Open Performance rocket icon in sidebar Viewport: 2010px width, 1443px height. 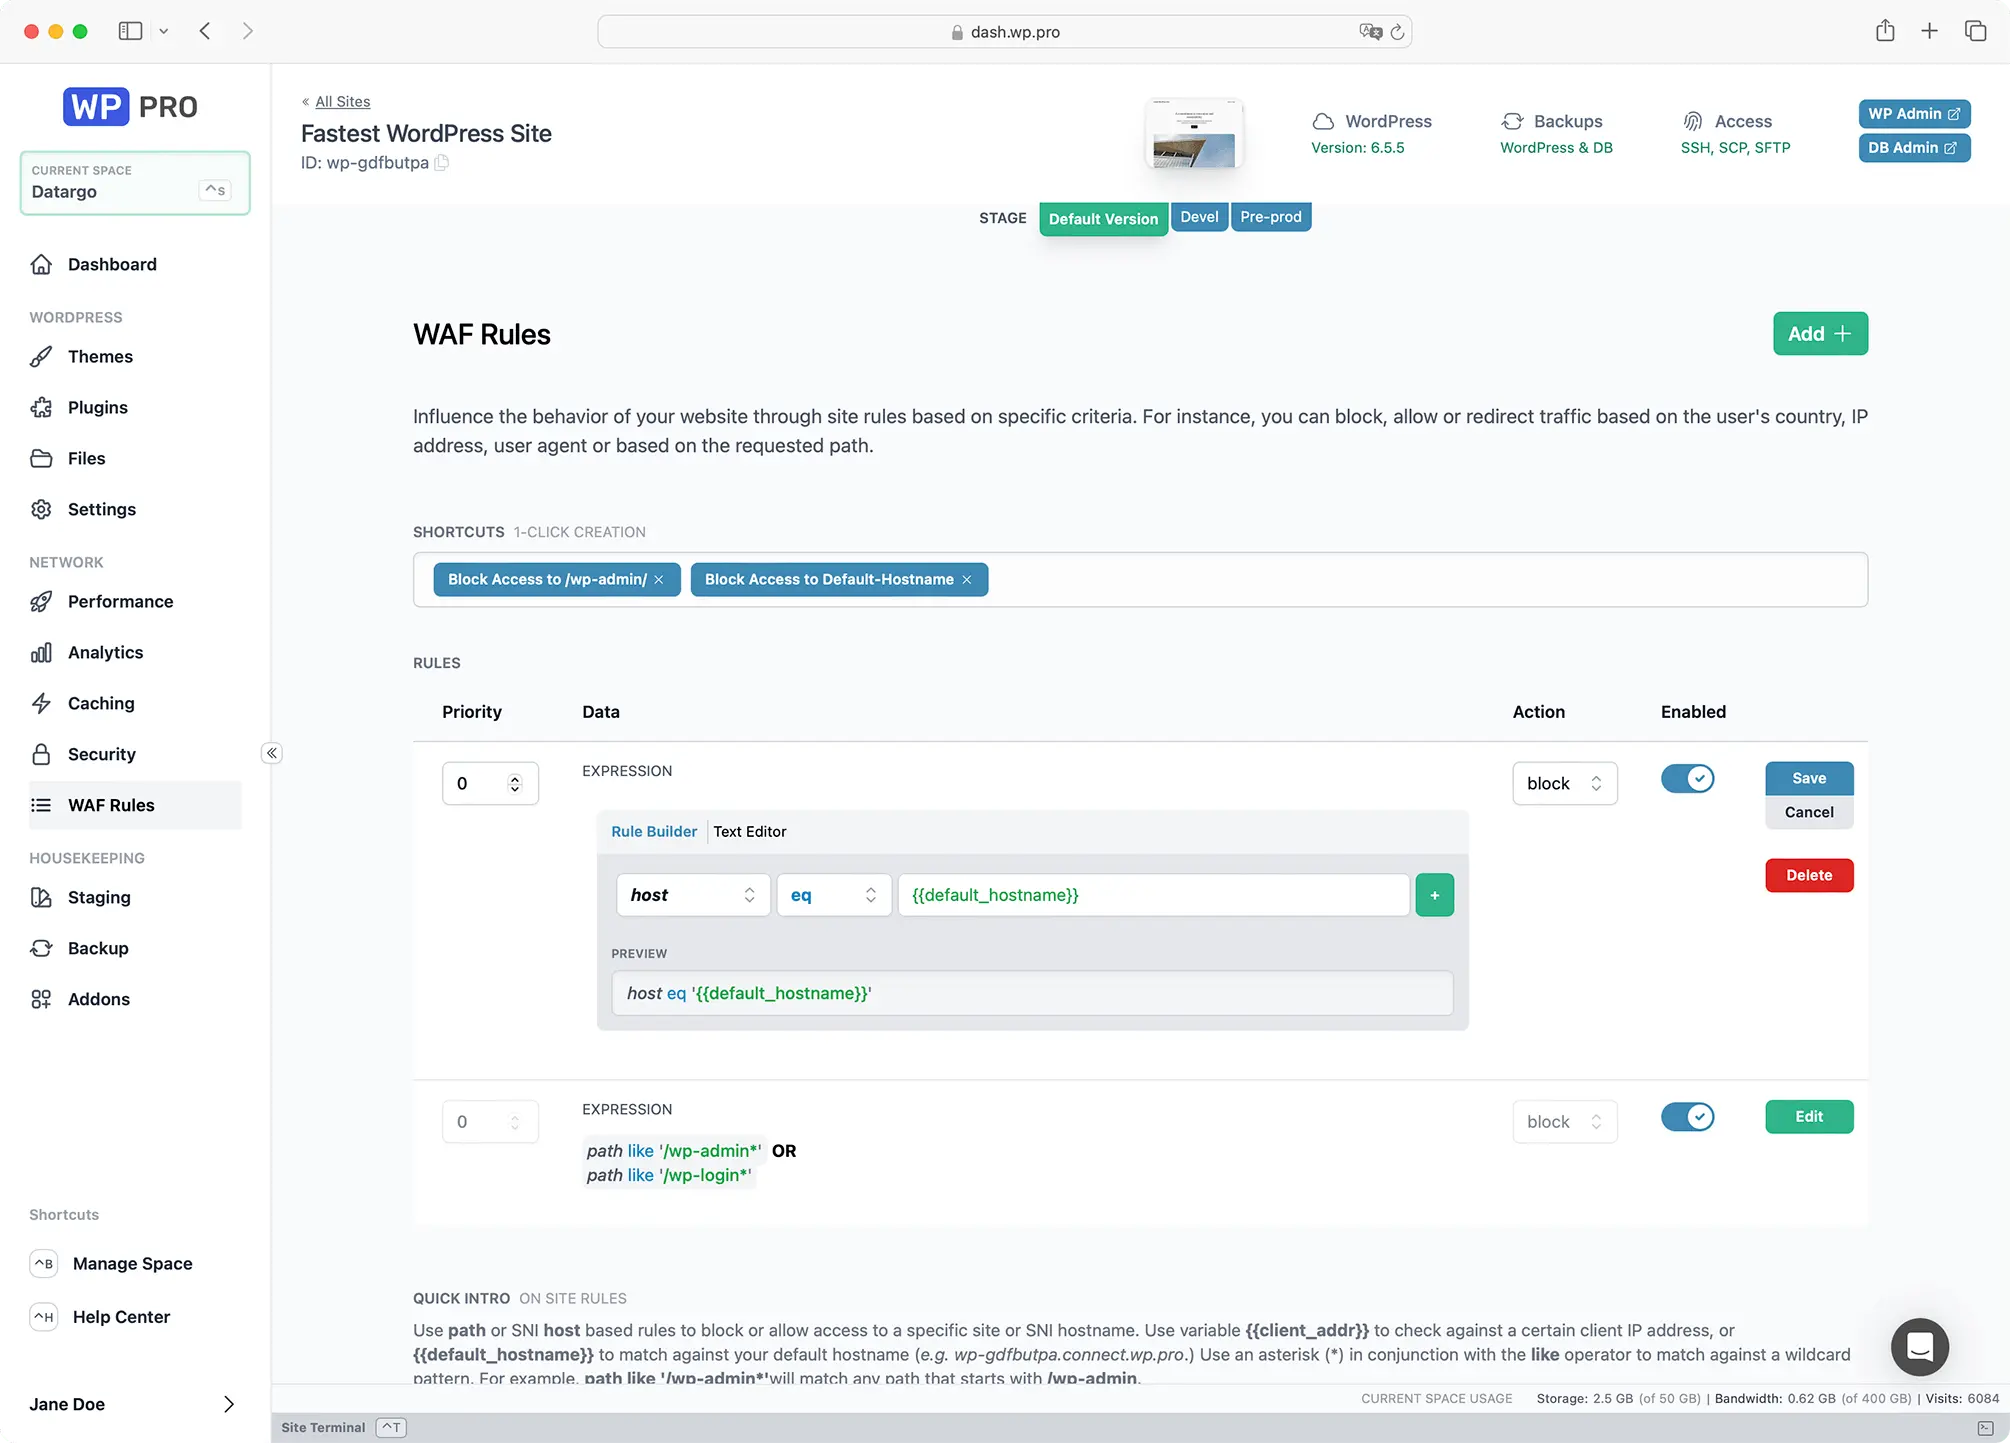(41, 601)
